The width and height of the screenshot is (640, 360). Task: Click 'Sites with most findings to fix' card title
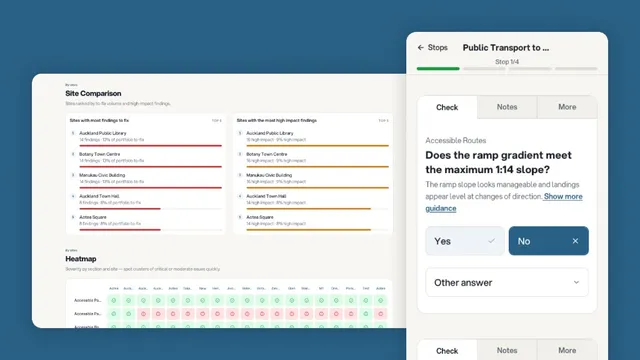(99, 120)
